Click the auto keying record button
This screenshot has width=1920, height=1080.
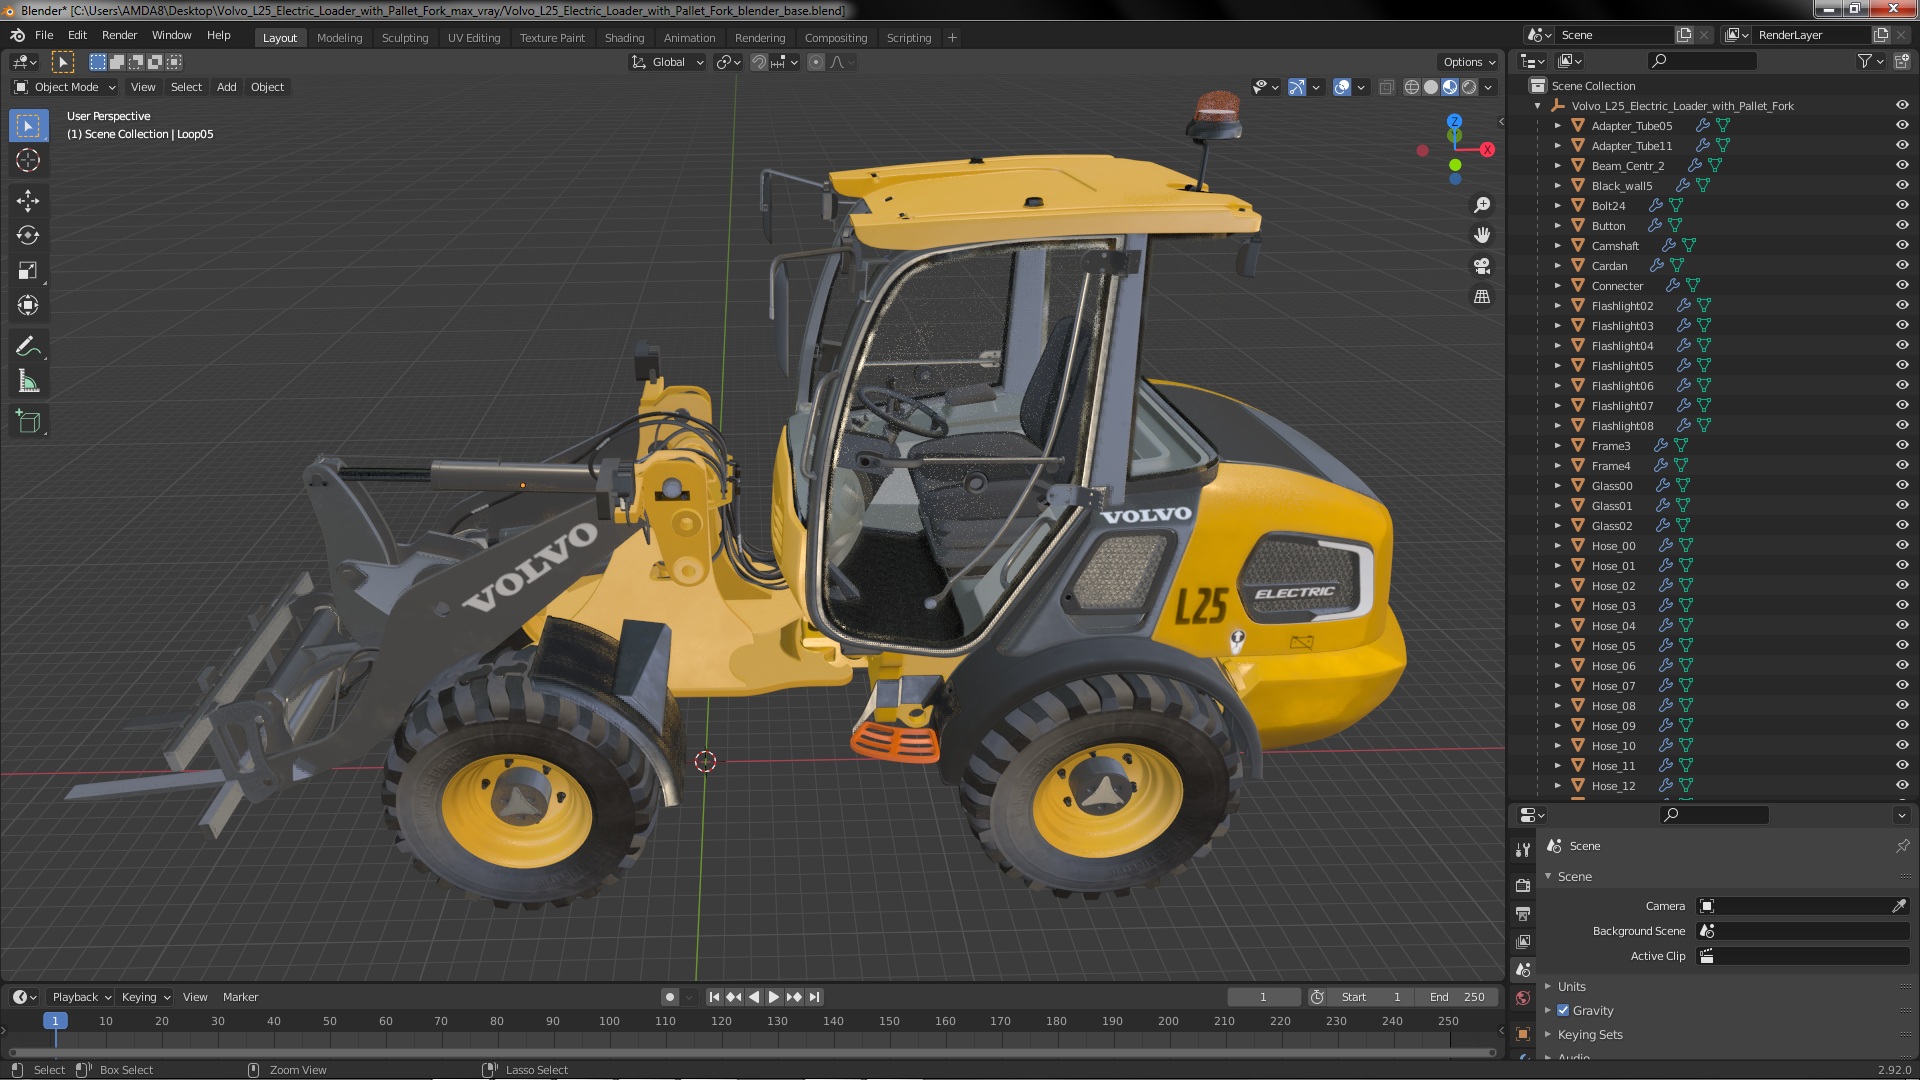coord(670,997)
